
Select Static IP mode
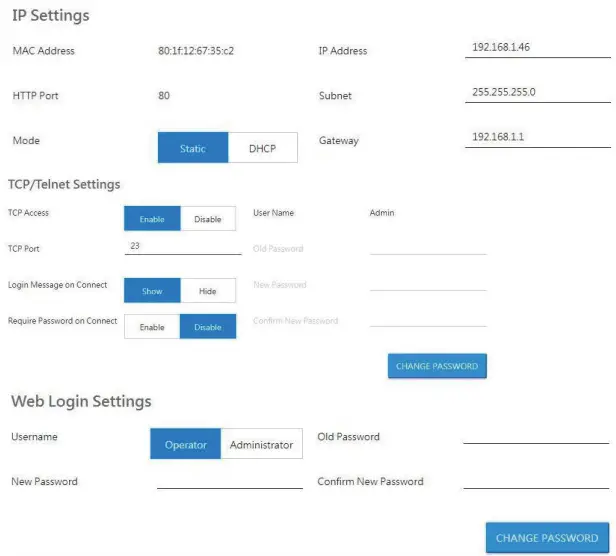coord(193,148)
